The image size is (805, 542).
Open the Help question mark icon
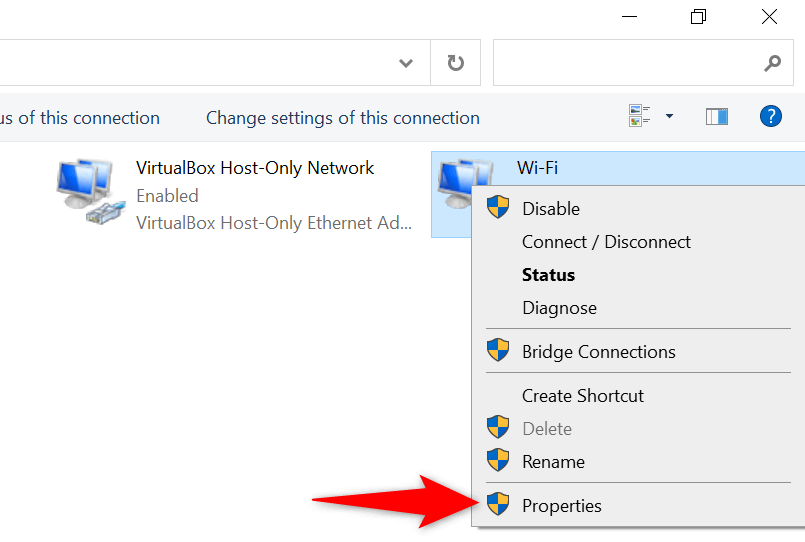(x=770, y=117)
